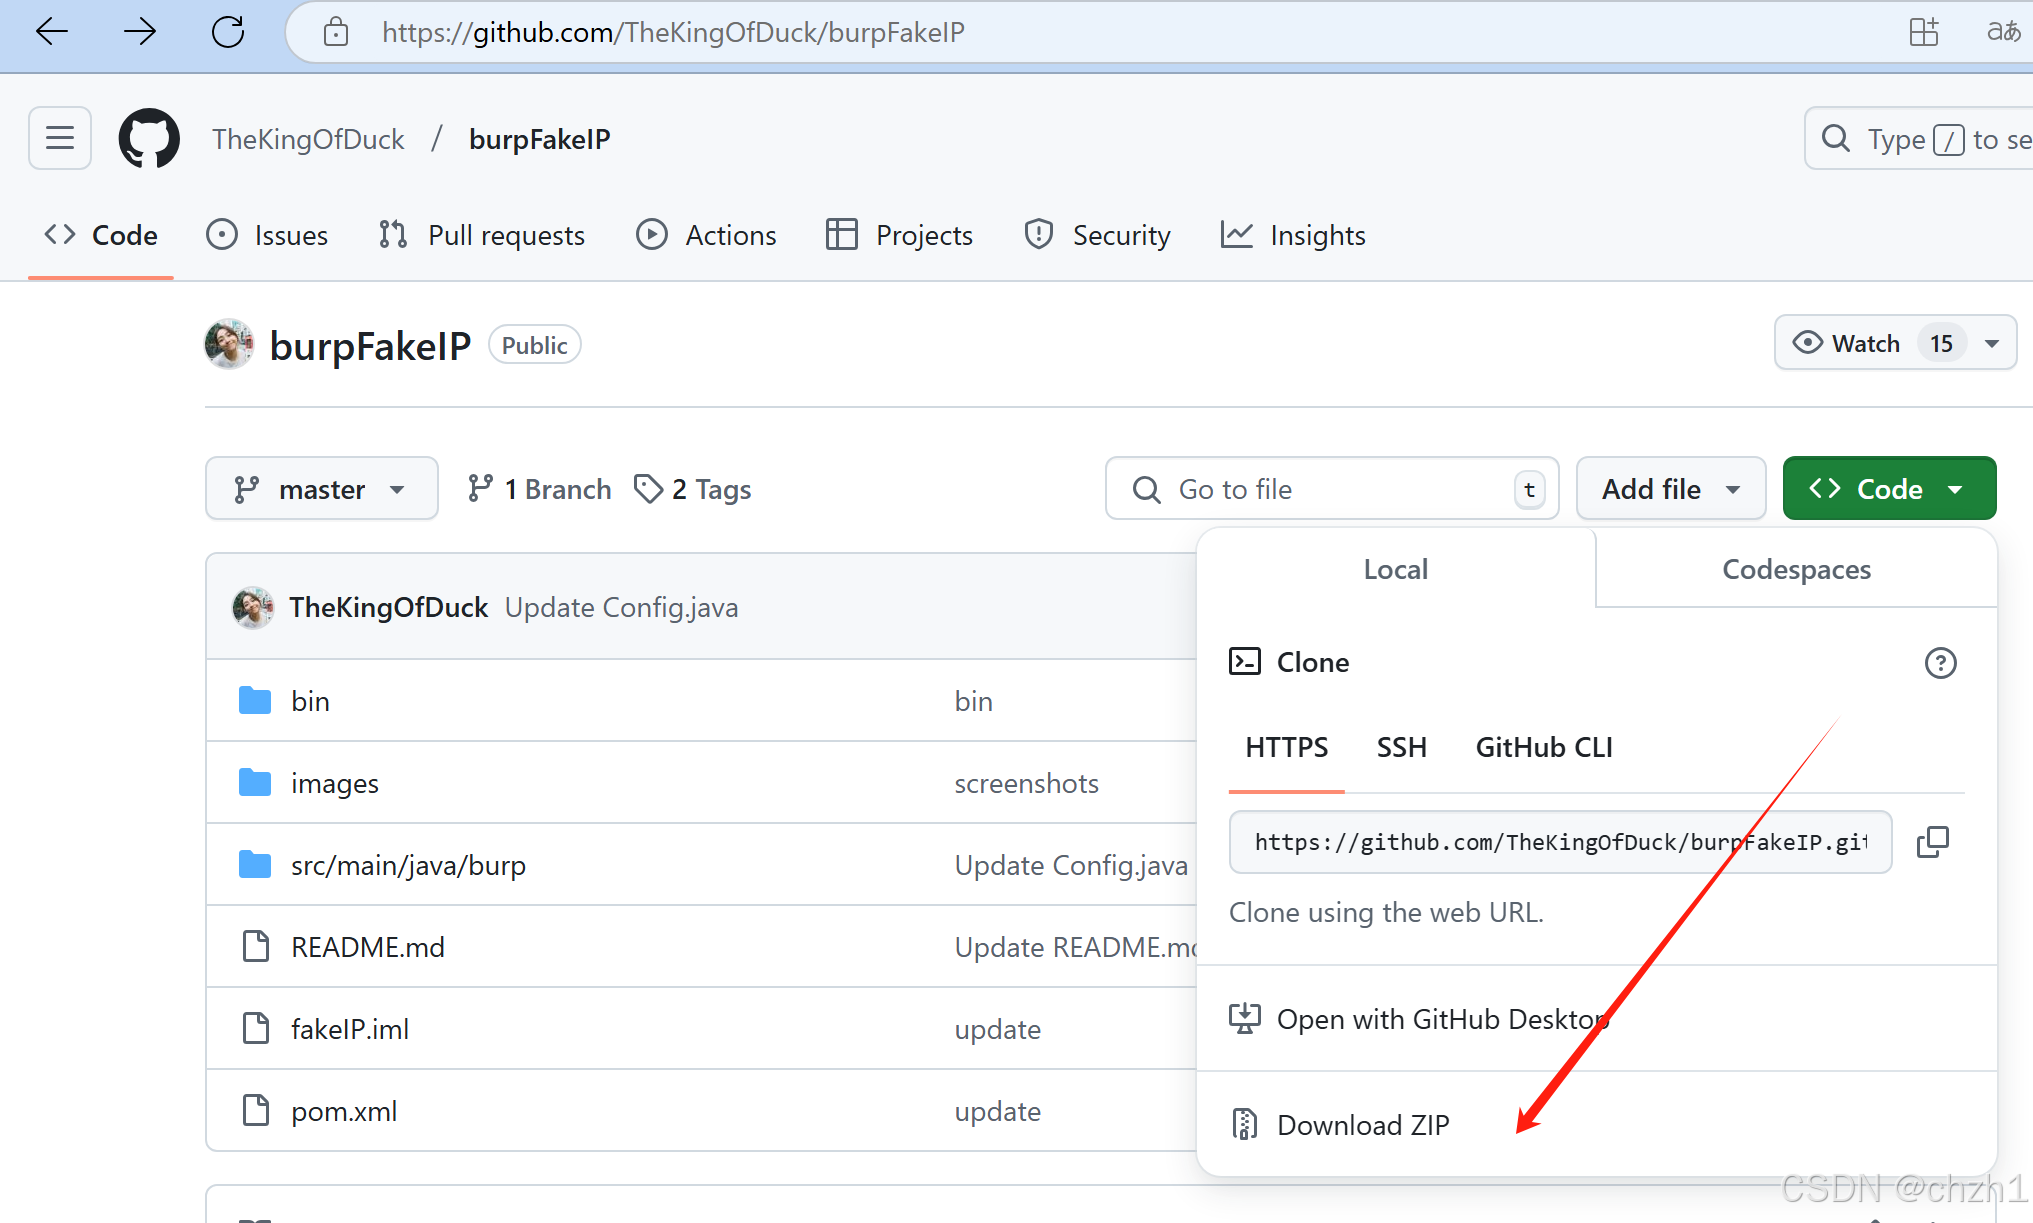Click TheKingOfDuck avatar next to the repo name
Image resolution: width=2033 pixels, height=1223 pixels.
point(229,345)
